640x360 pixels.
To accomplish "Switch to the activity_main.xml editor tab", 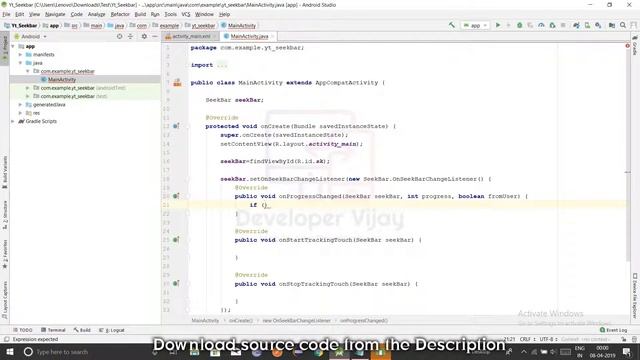I will tap(191, 36).
